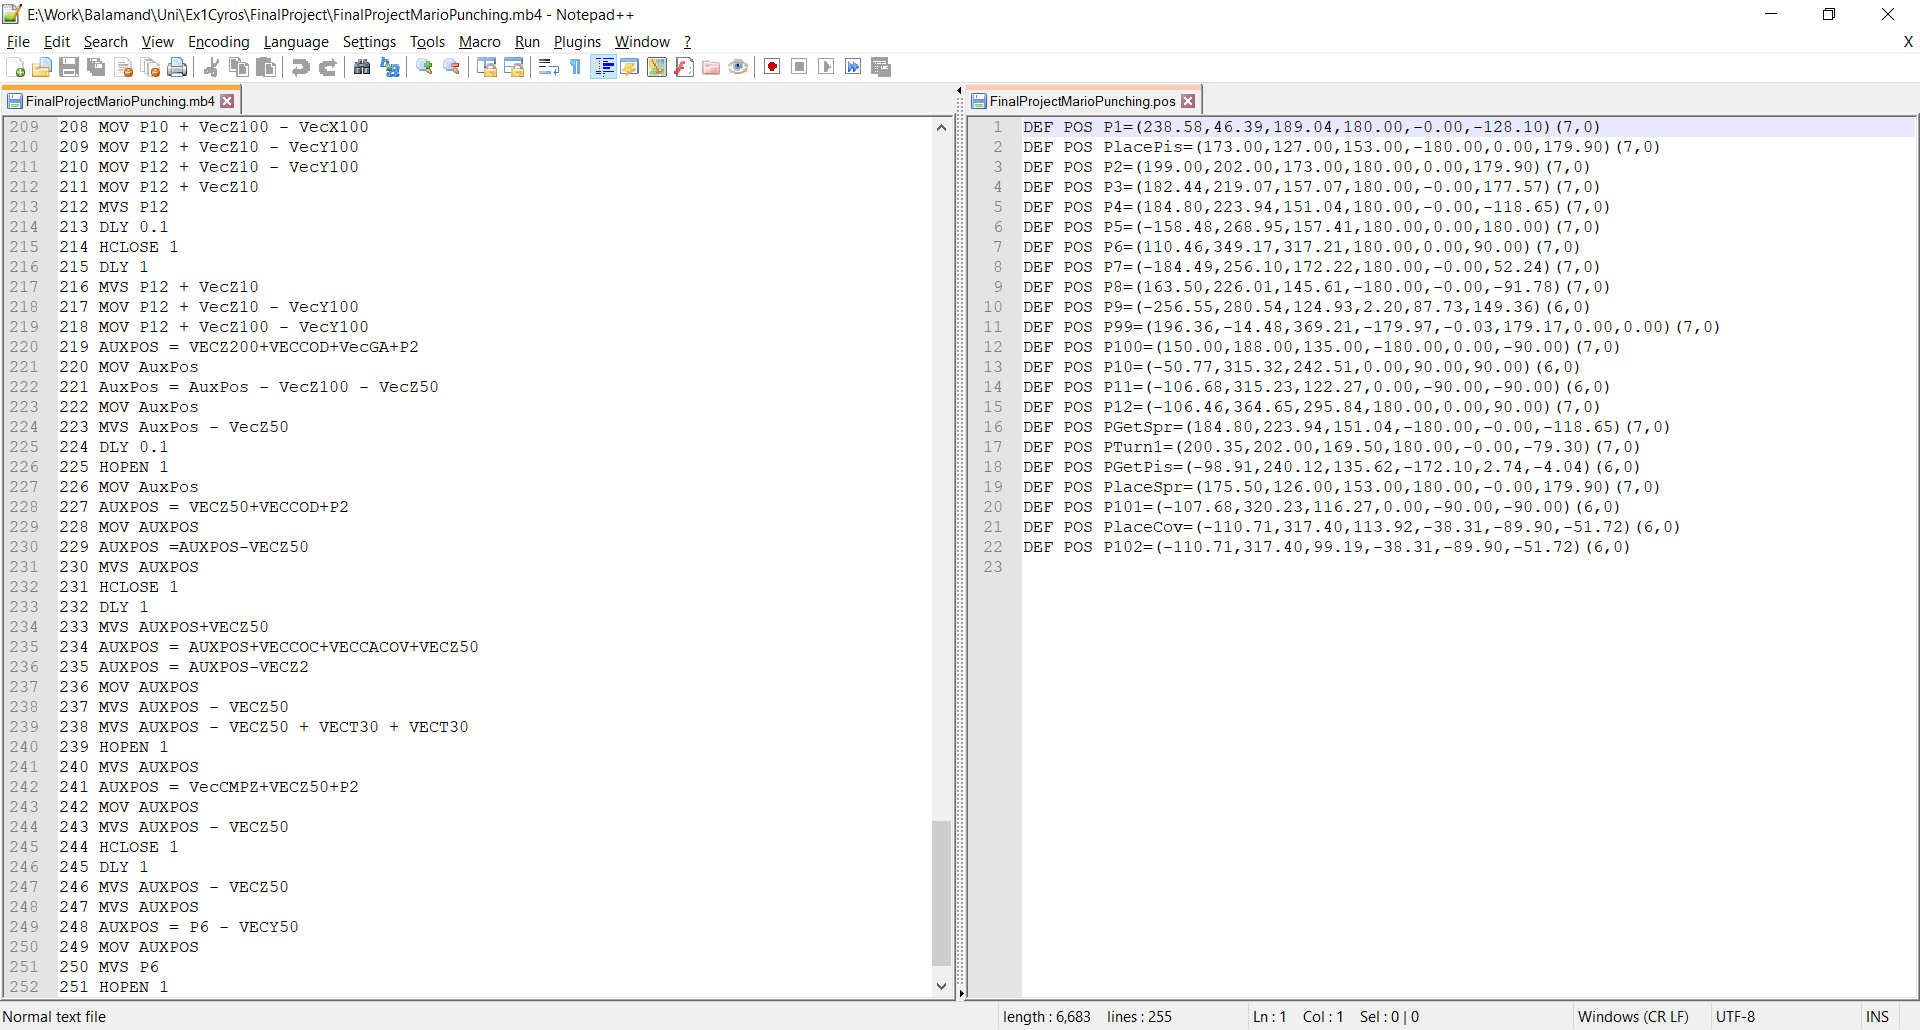Click the 'Normal text file' status label
The width and height of the screenshot is (1920, 1030).
pyautogui.click(x=54, y=1017)
